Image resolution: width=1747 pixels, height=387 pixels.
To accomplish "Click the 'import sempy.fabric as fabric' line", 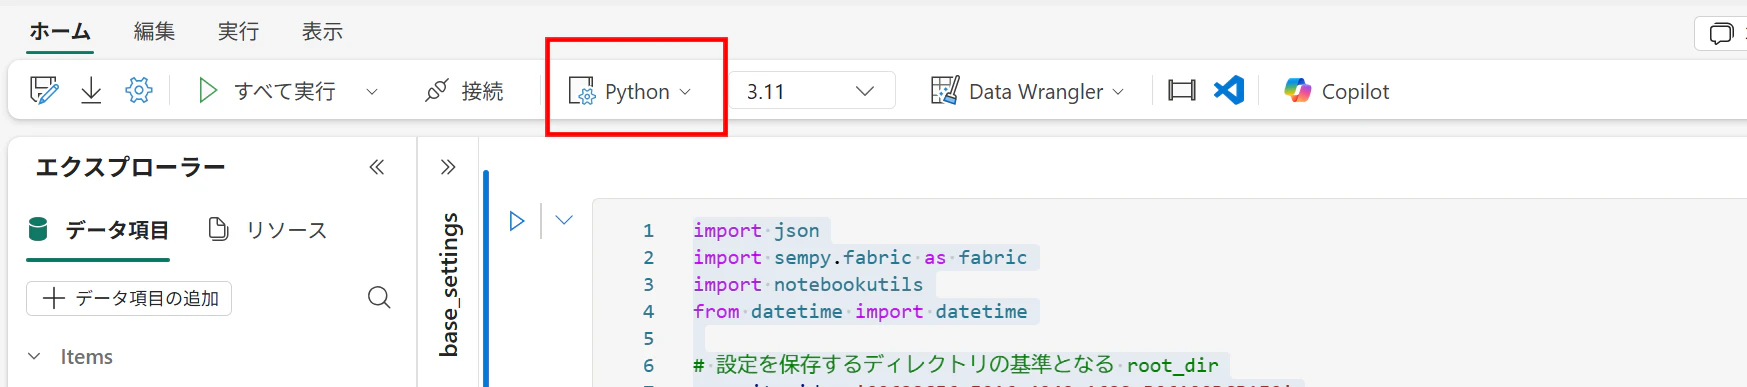I will pyautogui.click(x=861, y=258).
